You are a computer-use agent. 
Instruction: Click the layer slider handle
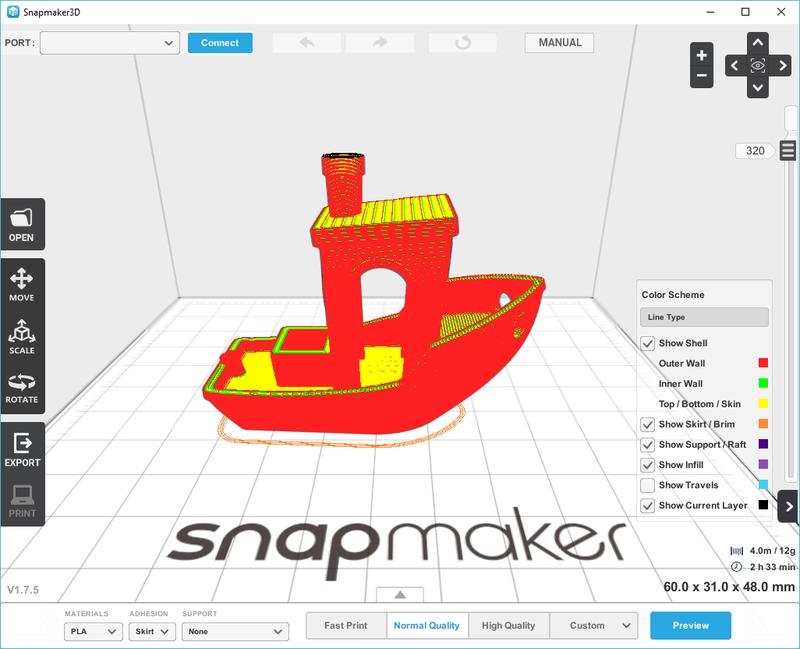(x=788, y=151)
